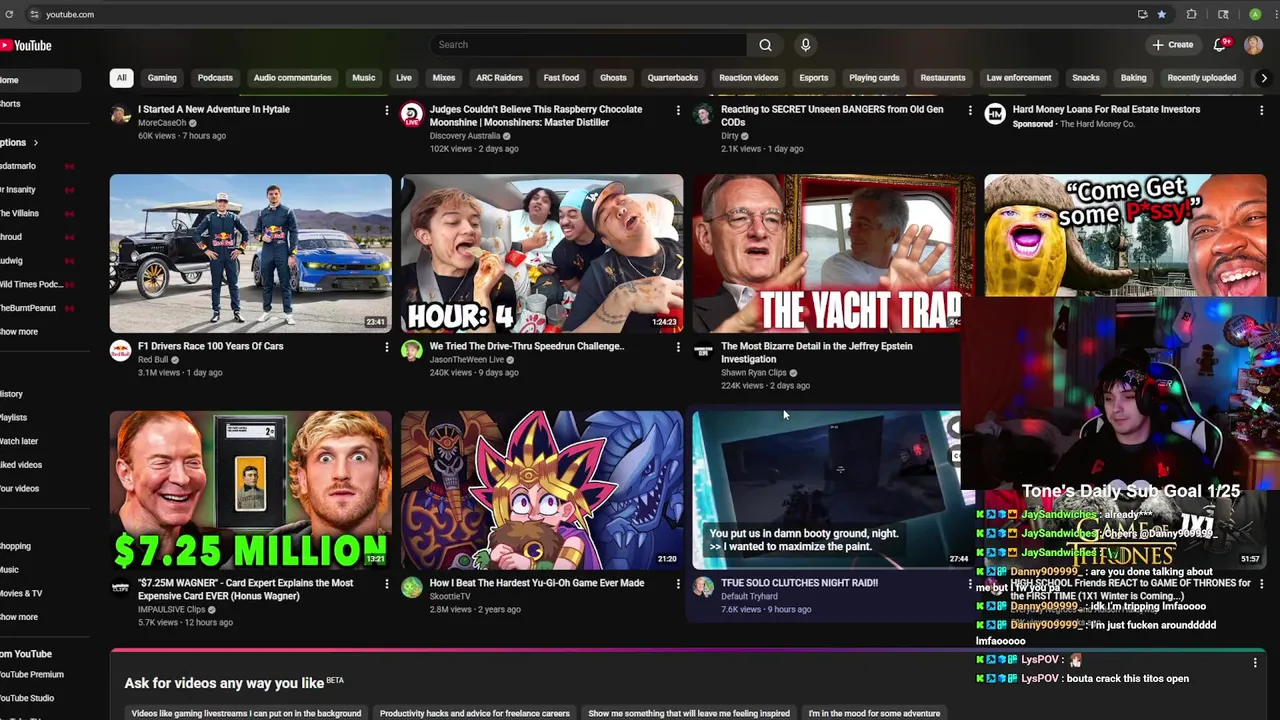Select the Fast food chip
Viewport: 1280px width, 720px height.
coord(561,78)
